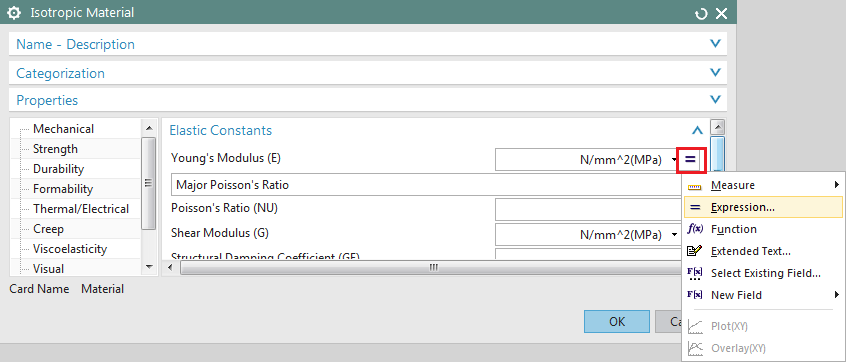Click the Plot(XY) menu entry

click(763, 326)
